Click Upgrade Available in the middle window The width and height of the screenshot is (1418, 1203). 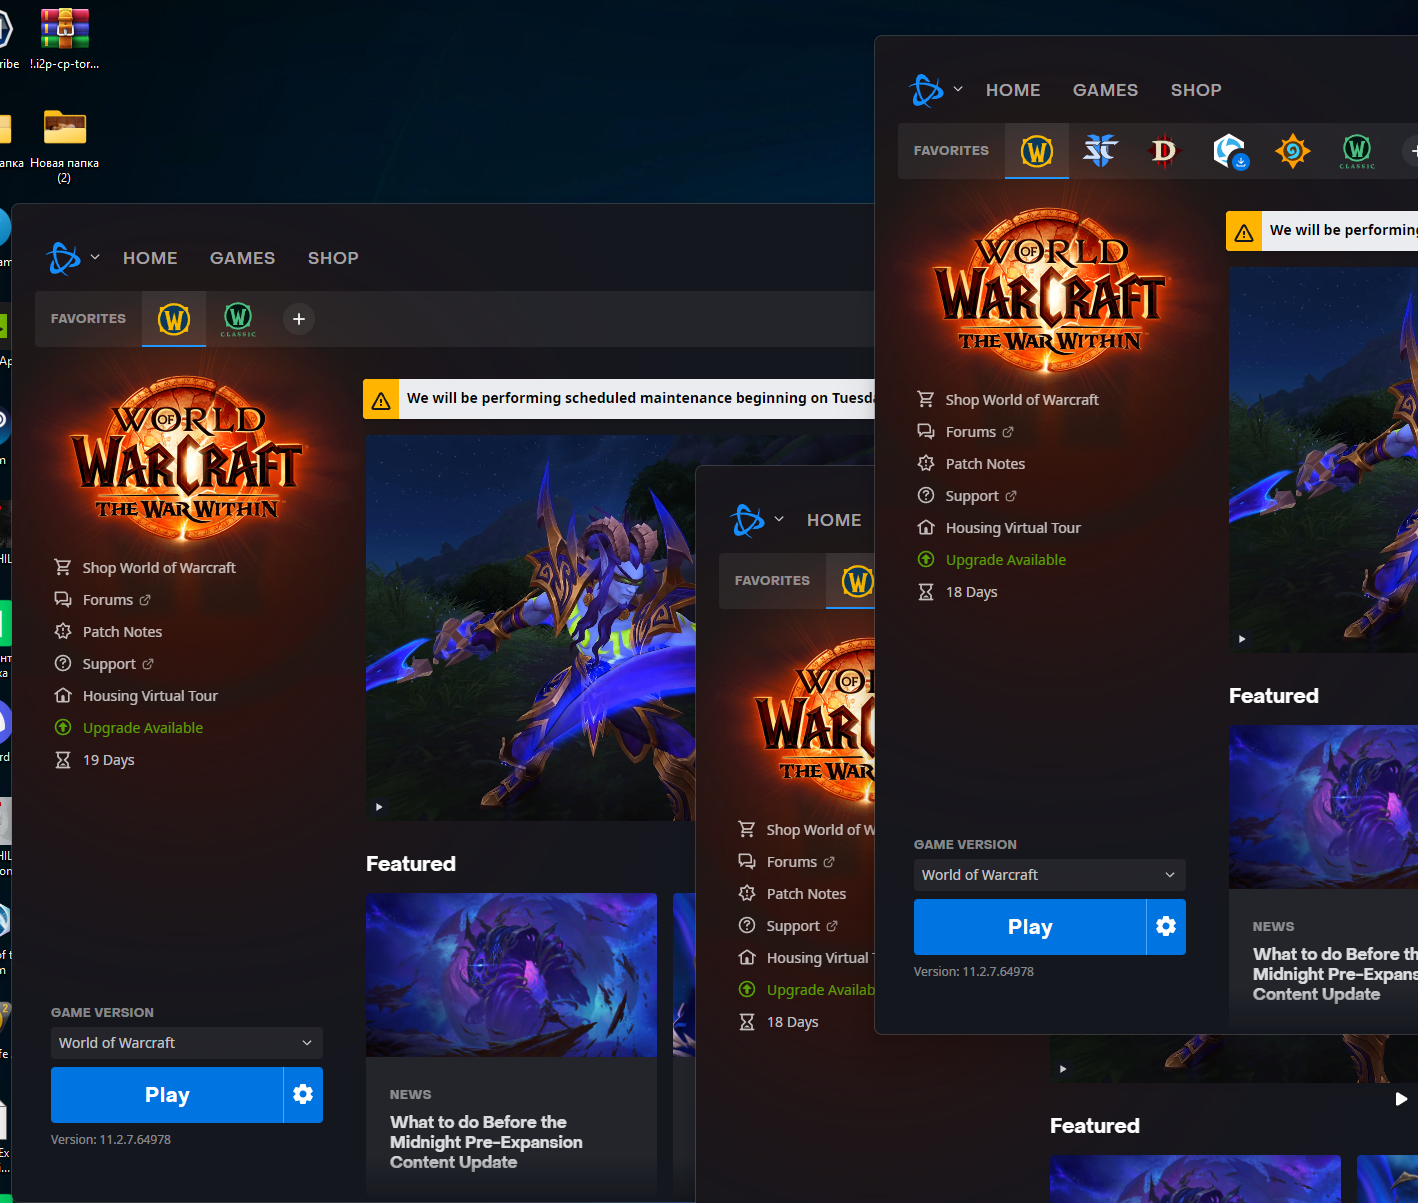pyautogui.click(x=806, y=990)
